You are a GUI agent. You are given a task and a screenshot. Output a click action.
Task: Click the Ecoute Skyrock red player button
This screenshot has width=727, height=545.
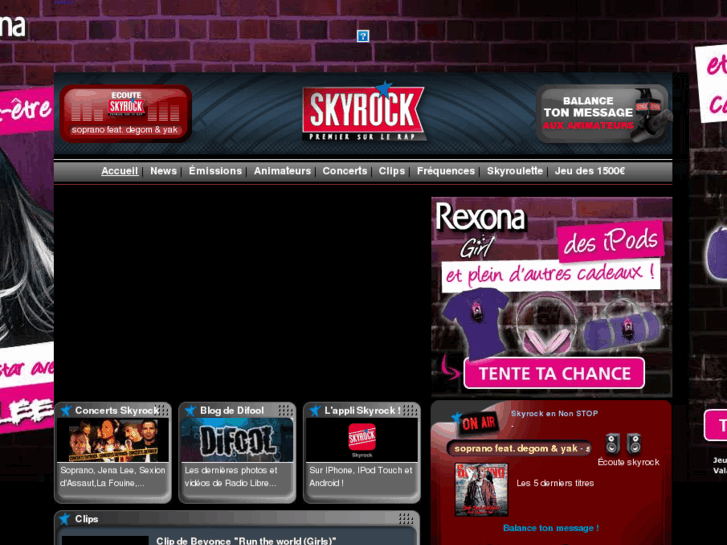pos(126,114)
